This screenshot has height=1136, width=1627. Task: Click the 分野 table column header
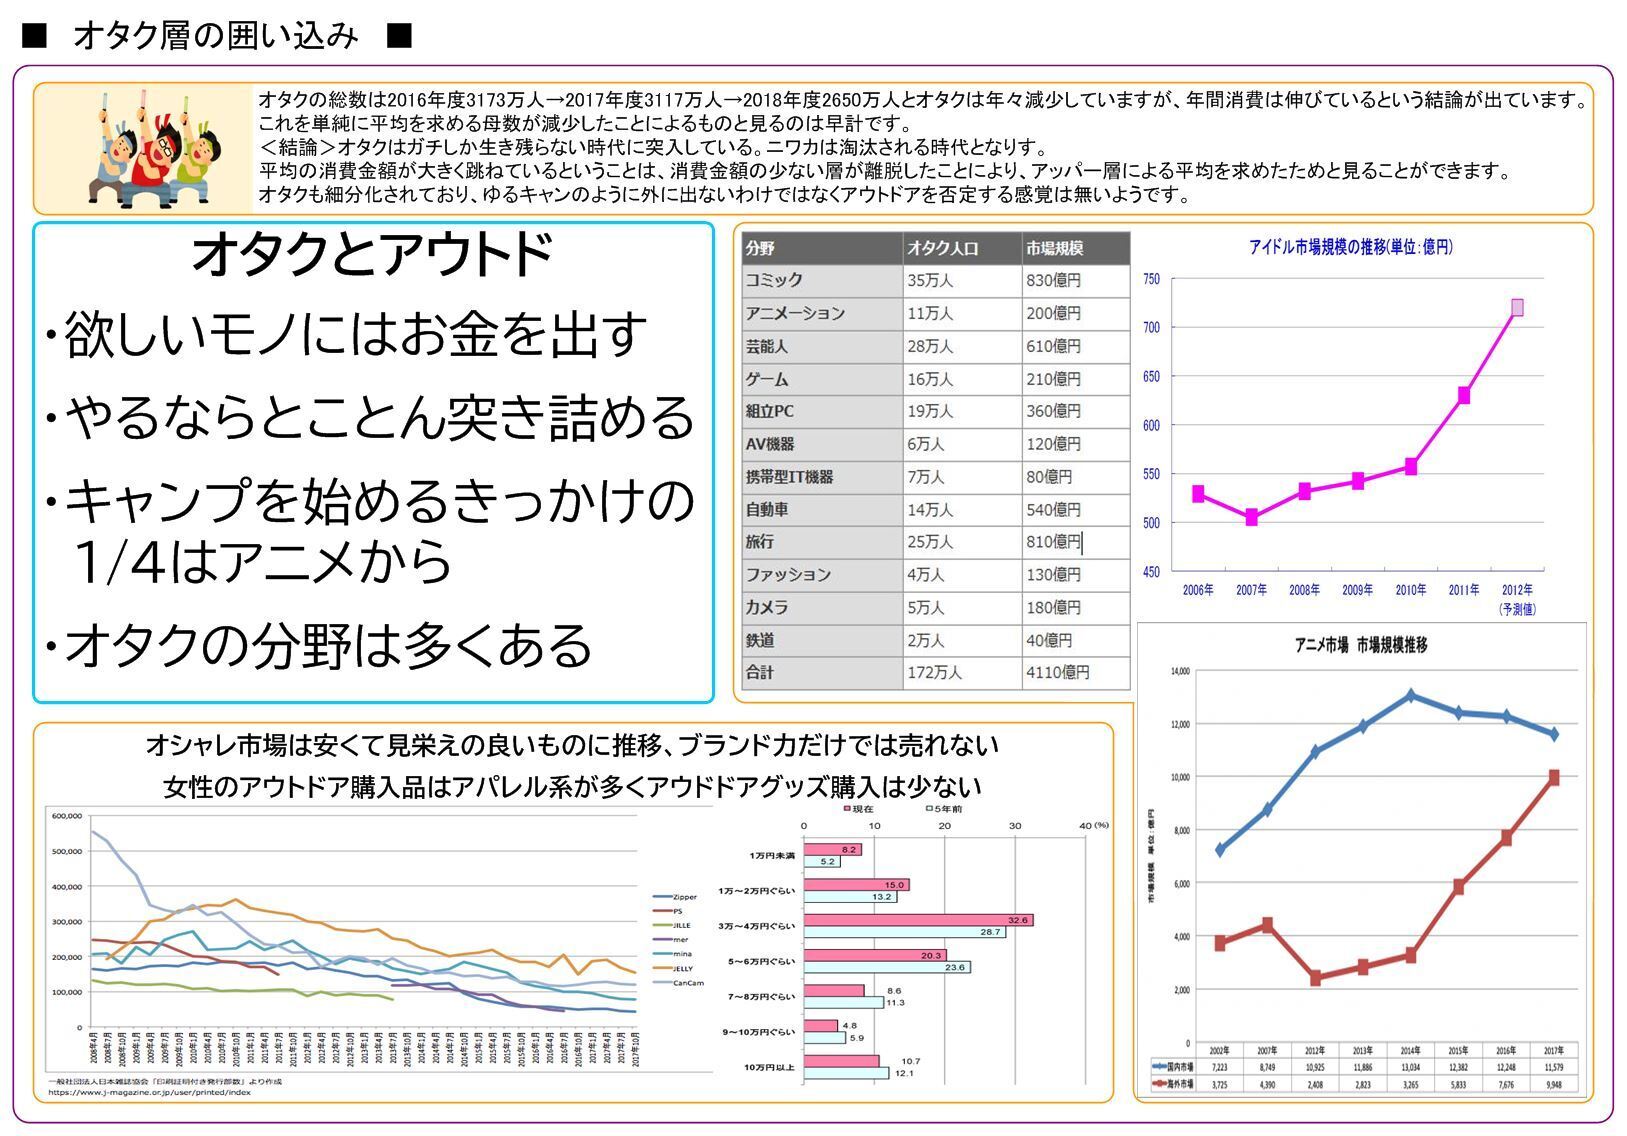(x=760, y=248)
